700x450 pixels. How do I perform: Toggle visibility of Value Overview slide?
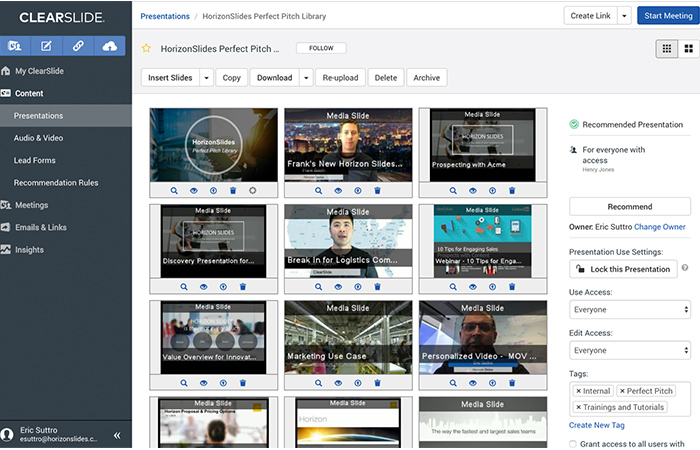pos(204,383)
